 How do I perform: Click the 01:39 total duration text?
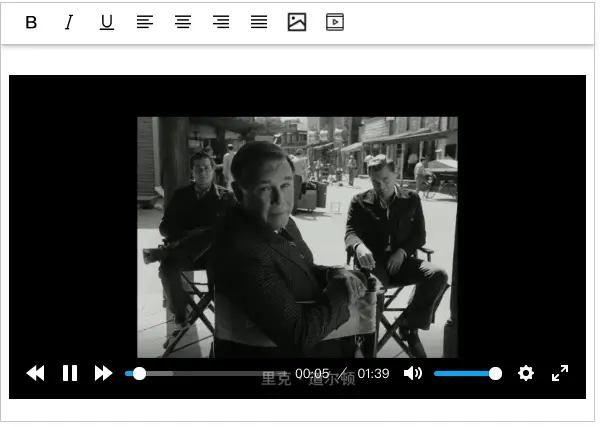click(373, 373)
